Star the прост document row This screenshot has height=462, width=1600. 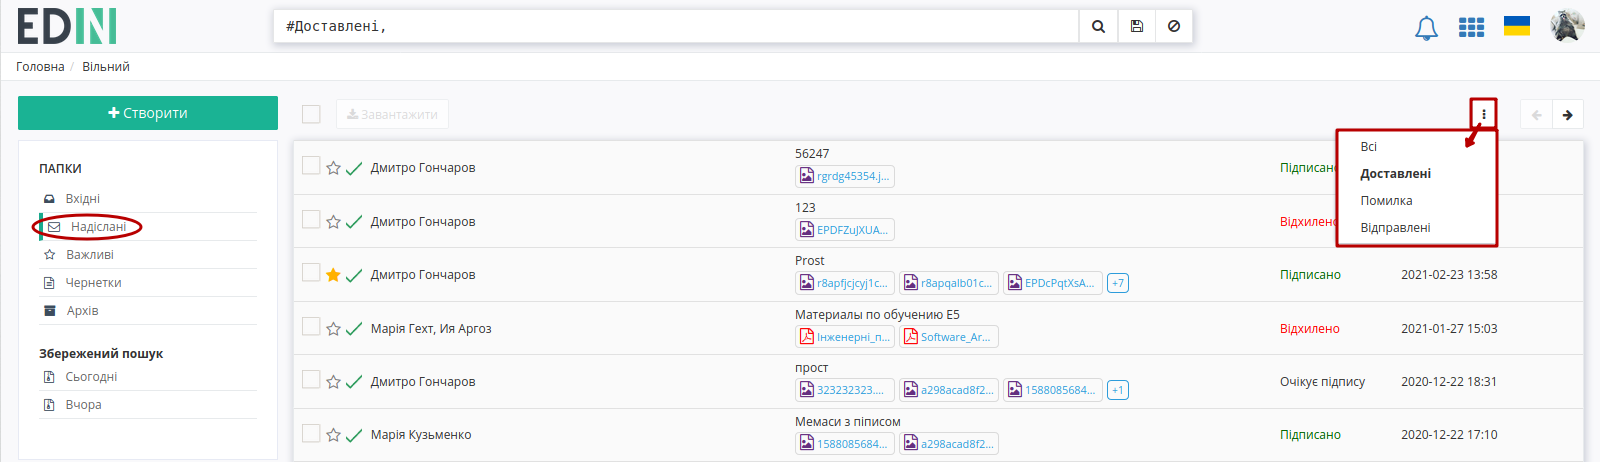tap(334, 382)
